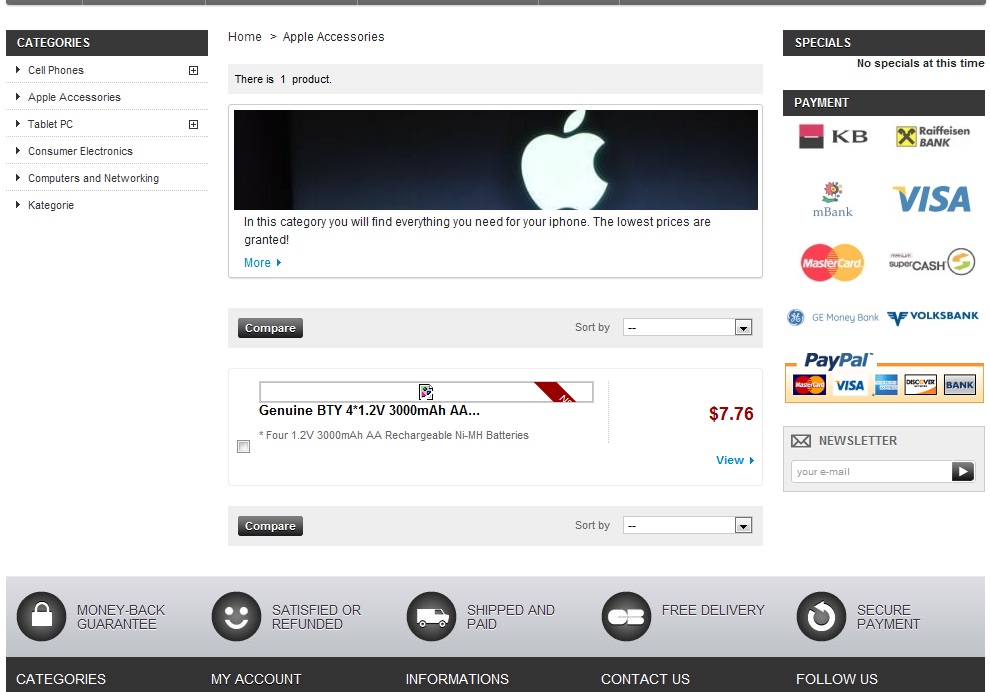Image resolution: width=990 pixels, height=692 pixels.
Task: Click the footer FOLLOW US heading
Action: click(837, 679)
